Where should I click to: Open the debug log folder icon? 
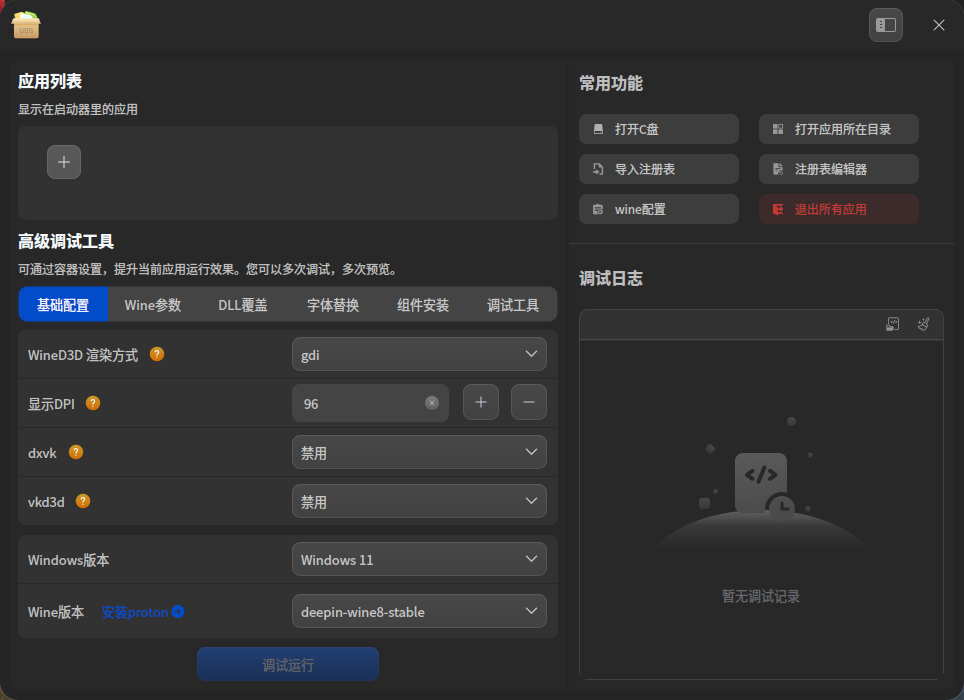[893, 324]
